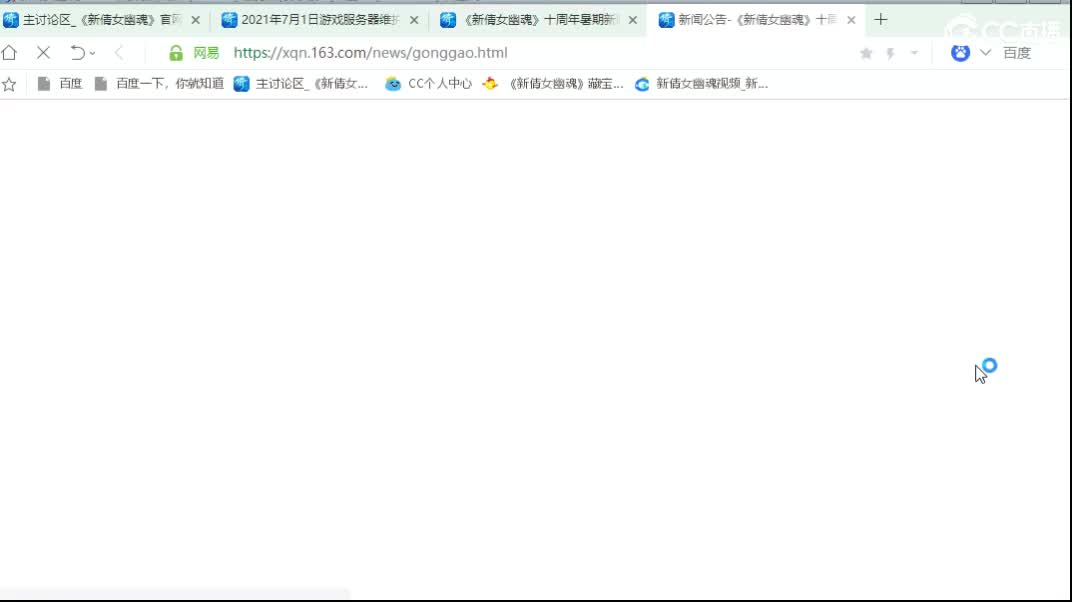The width and height of the screenshot is (1072, 602).
Task: Click the bookmarks manager star icon on left
Action: click(11, 84)
